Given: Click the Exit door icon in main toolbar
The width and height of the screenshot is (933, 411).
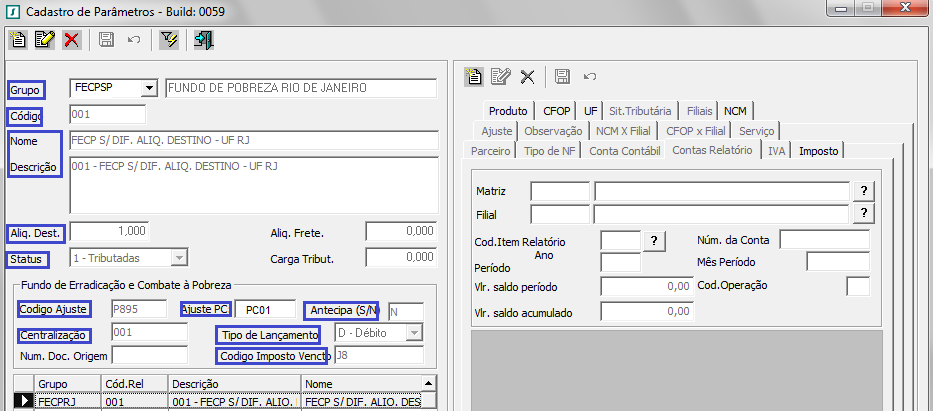Looking at the screenshot, I should point(204,40).
